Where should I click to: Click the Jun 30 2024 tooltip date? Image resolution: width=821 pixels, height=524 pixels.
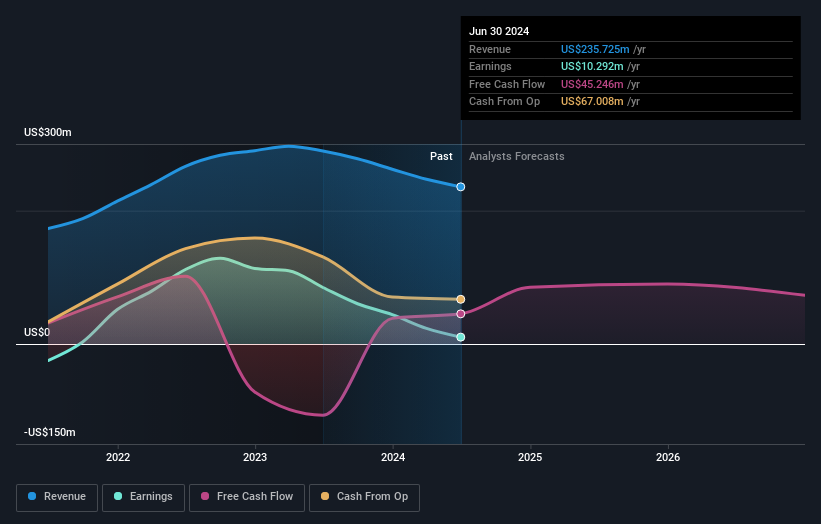(x=499, y=31)
